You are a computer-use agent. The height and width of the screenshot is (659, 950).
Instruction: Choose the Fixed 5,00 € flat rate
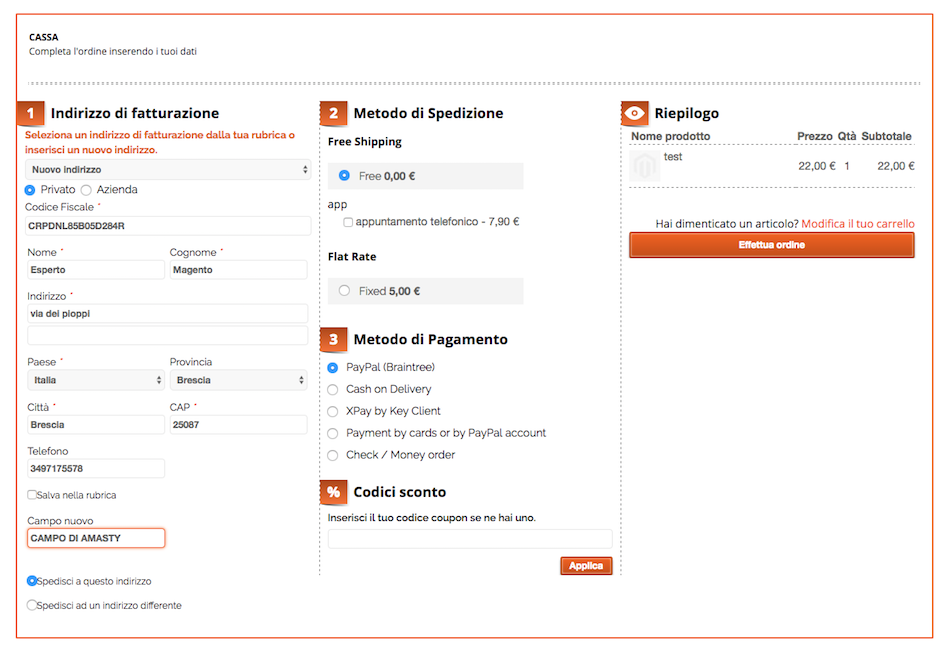tap(344, 291)
